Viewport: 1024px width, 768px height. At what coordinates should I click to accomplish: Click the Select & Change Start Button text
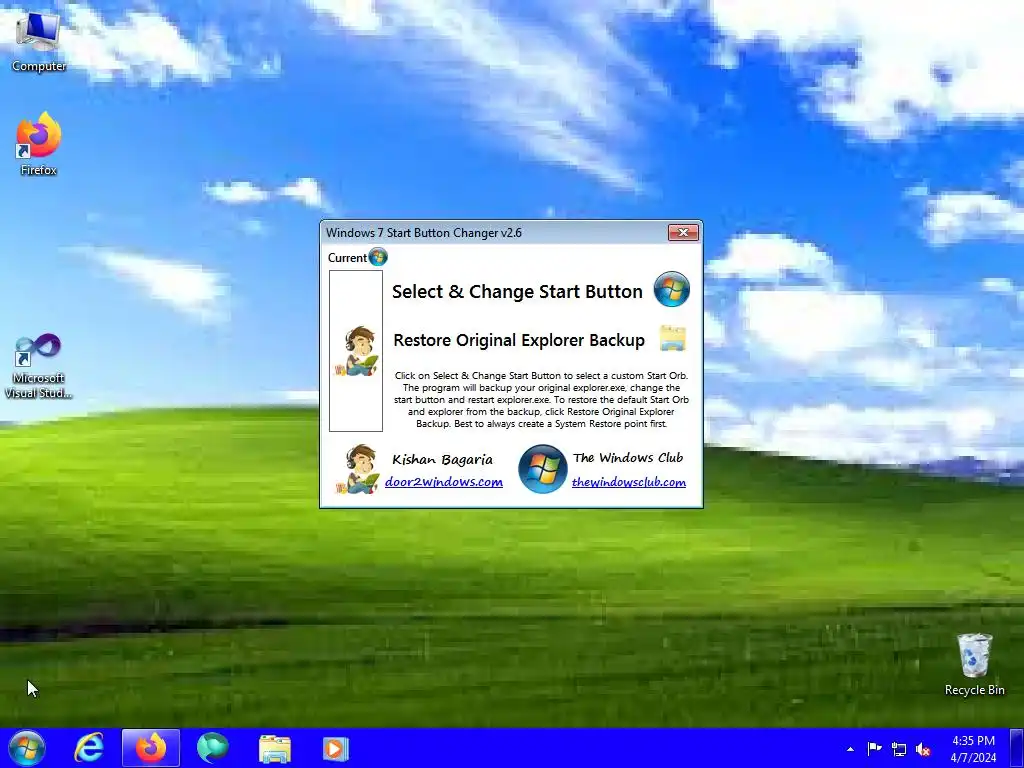[517, 291]
